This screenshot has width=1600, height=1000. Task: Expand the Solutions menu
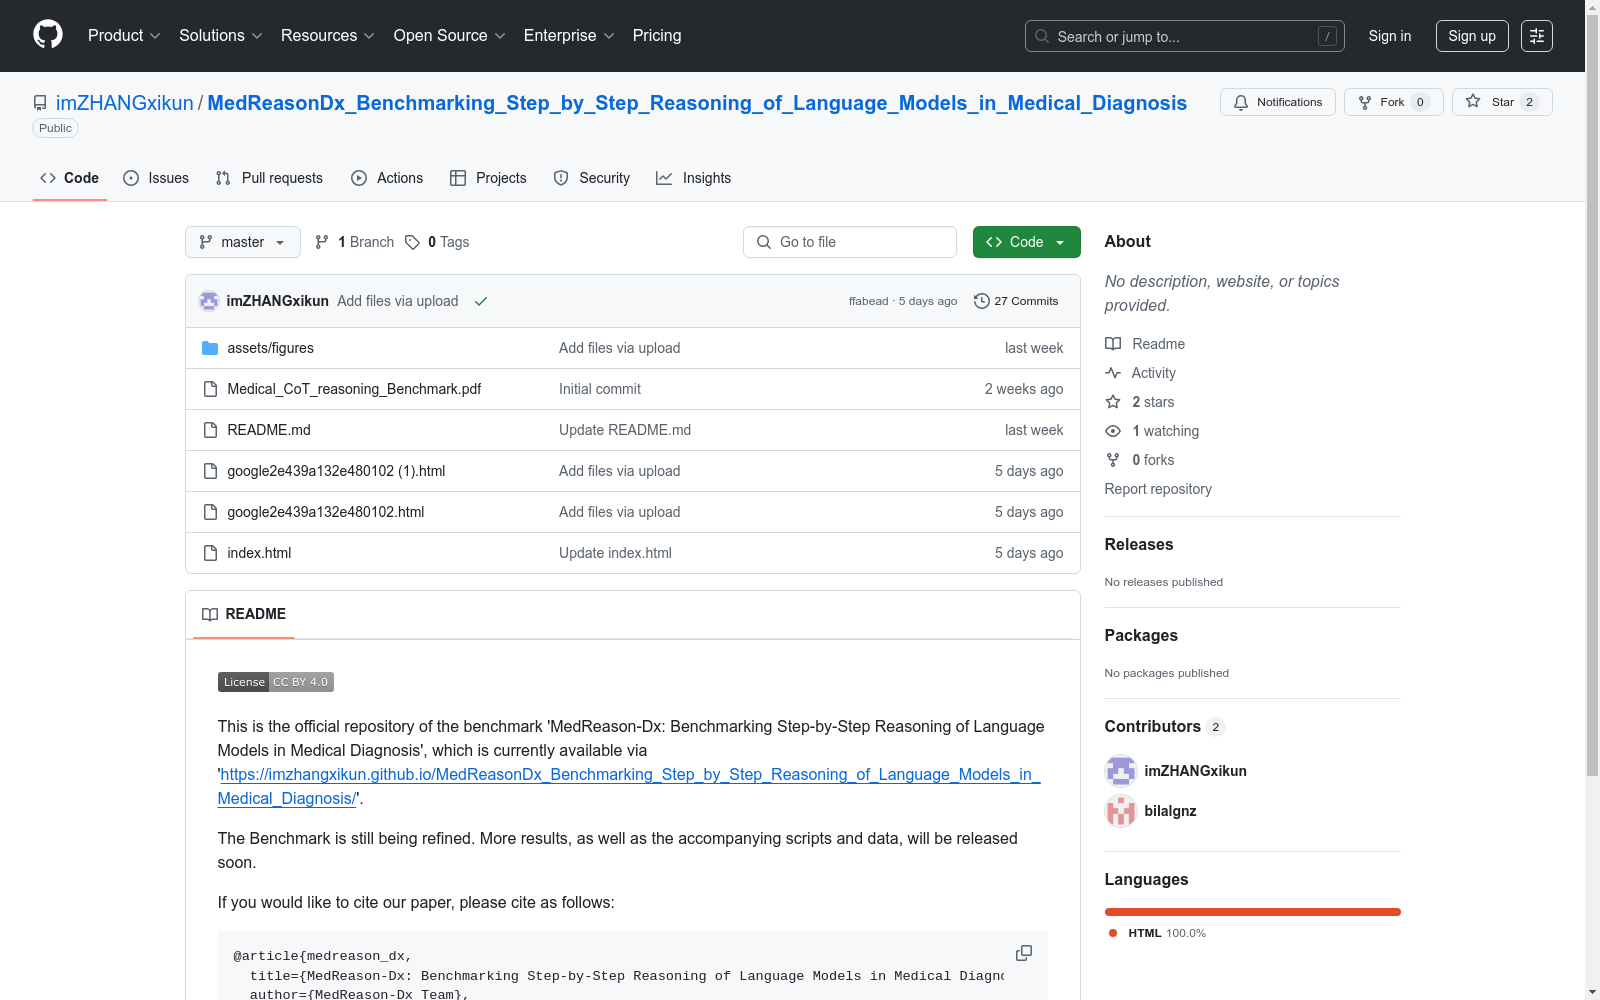tap(221, 35)
